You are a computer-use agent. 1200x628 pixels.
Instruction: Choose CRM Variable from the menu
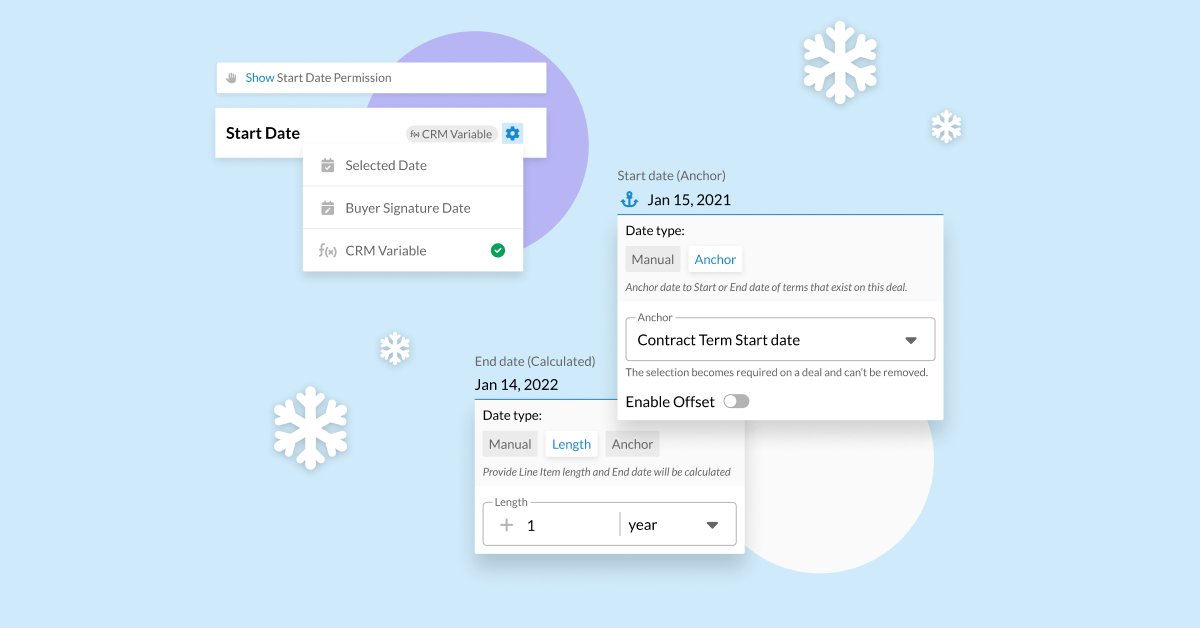click(x=413, y=250)
